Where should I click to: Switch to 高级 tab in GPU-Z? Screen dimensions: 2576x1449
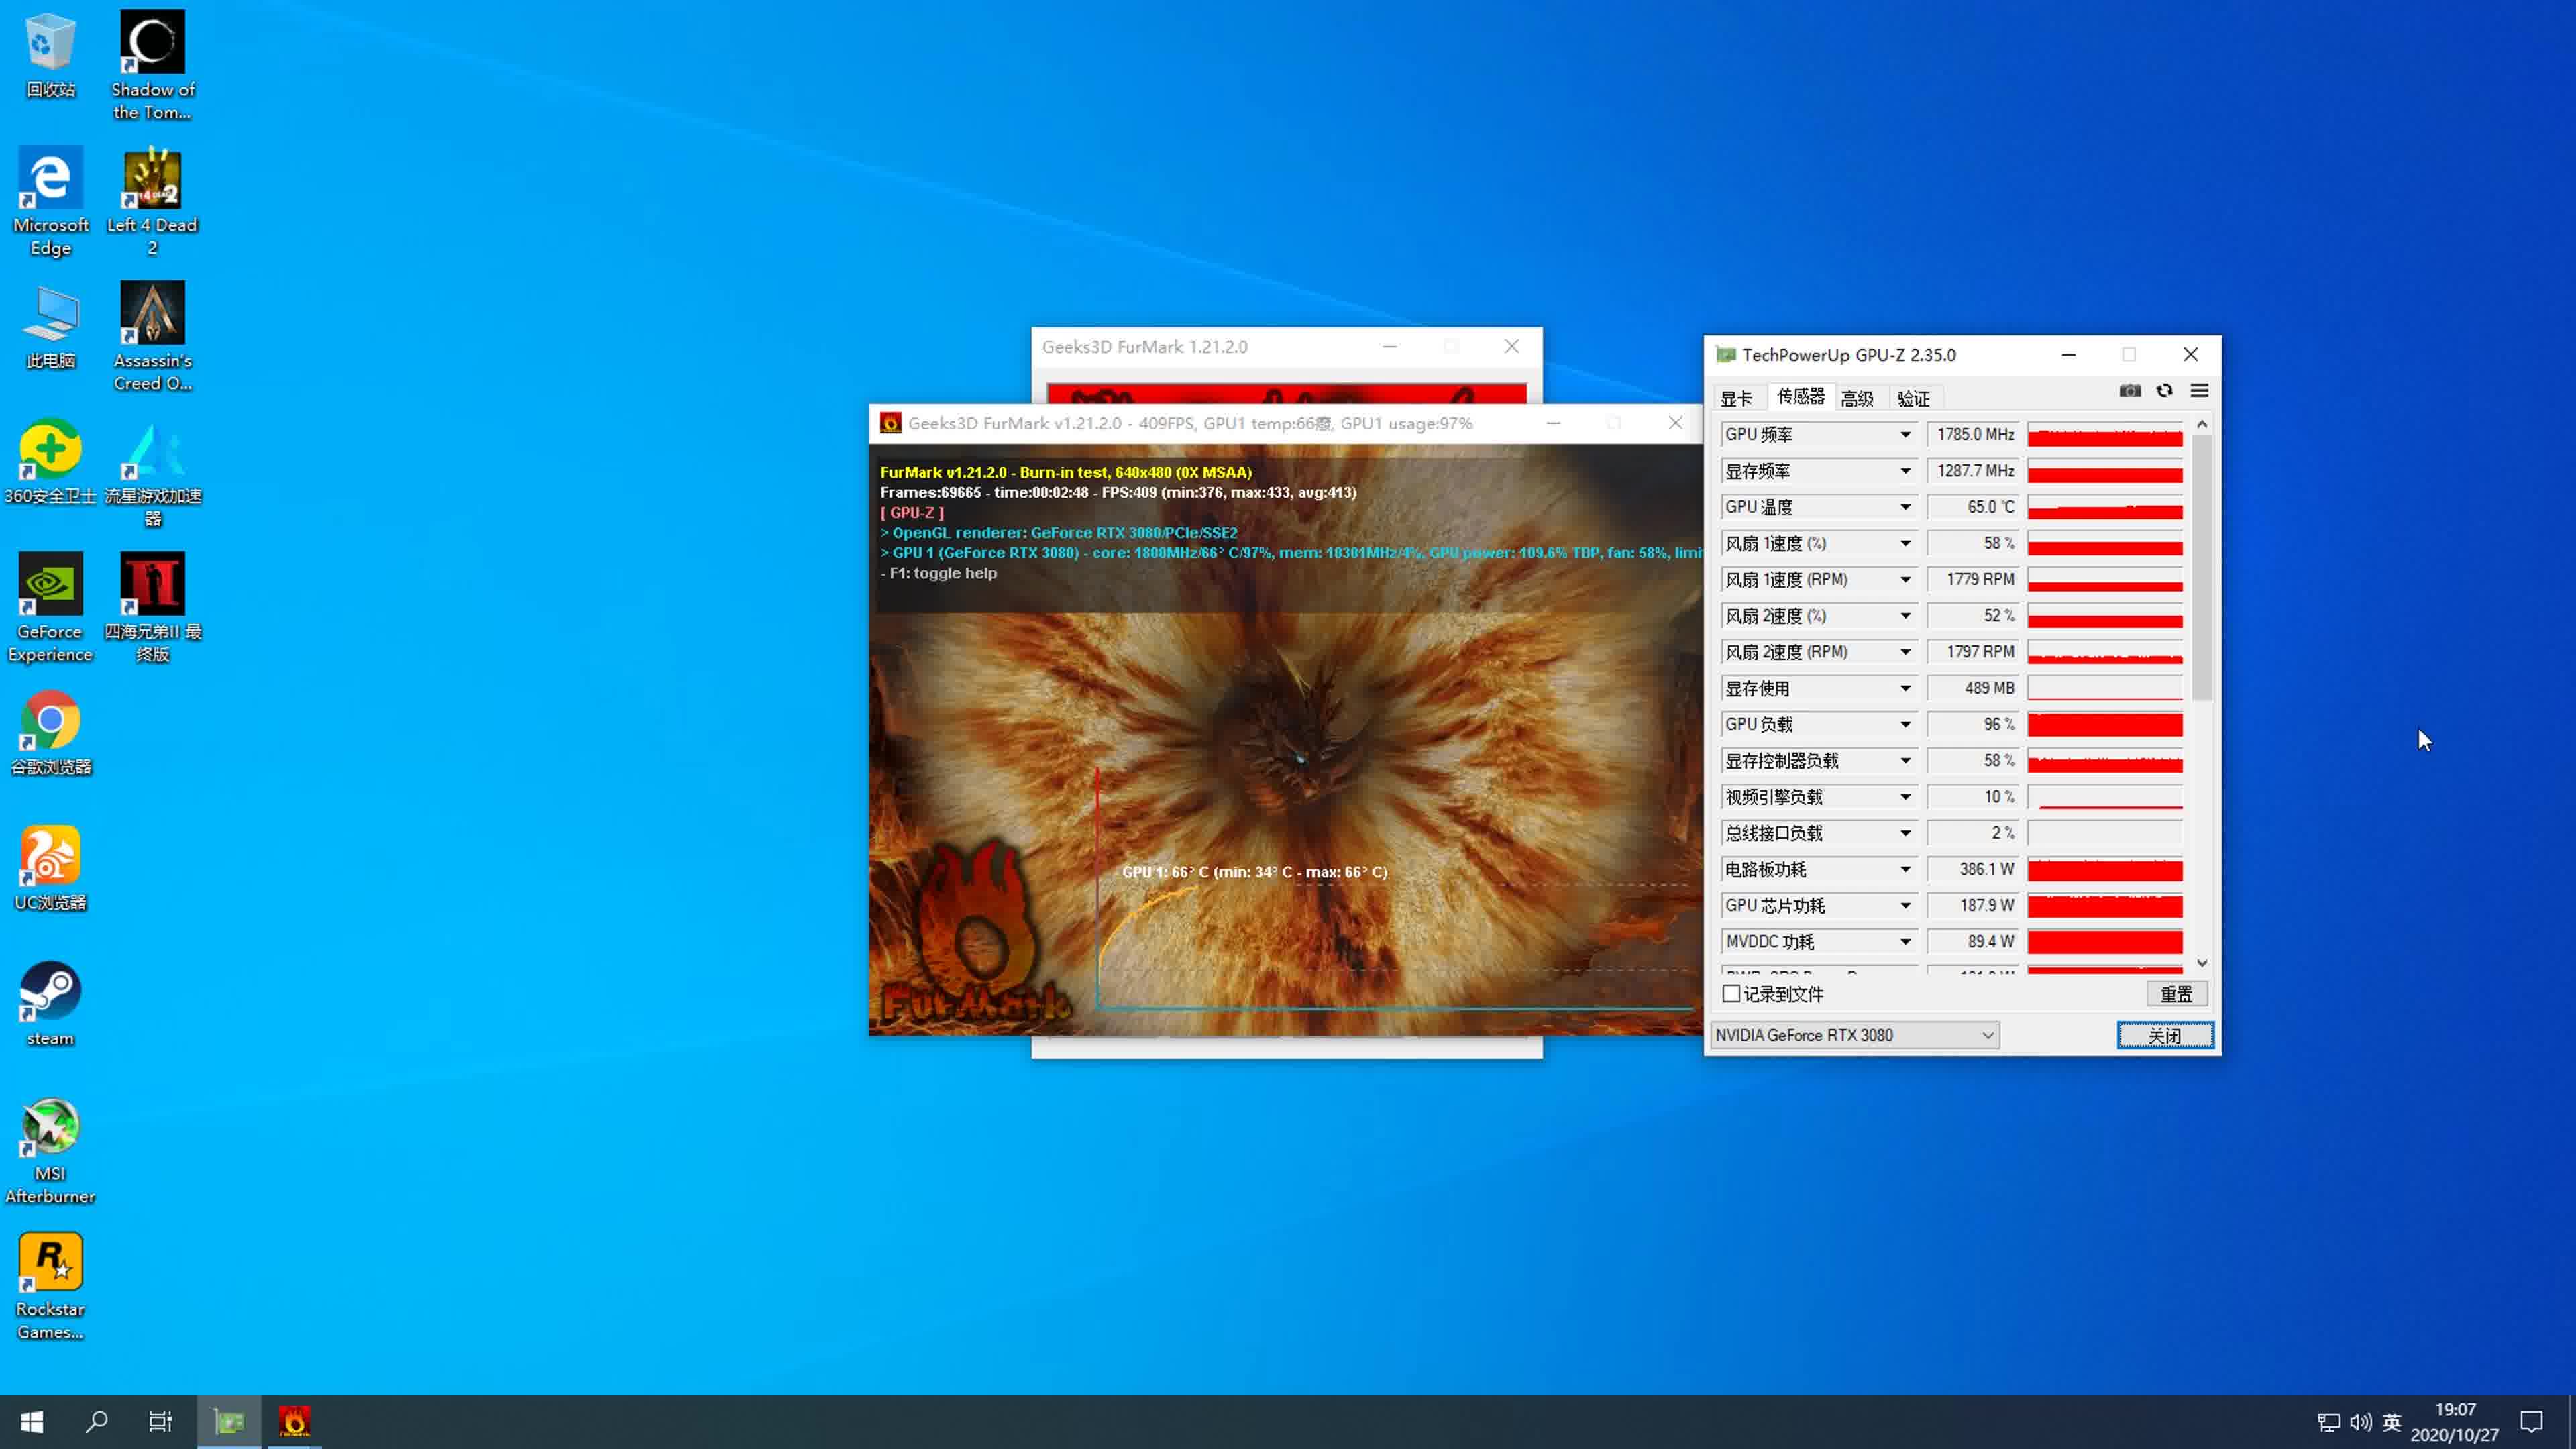pyautogui.click(x=1857, y=398)
